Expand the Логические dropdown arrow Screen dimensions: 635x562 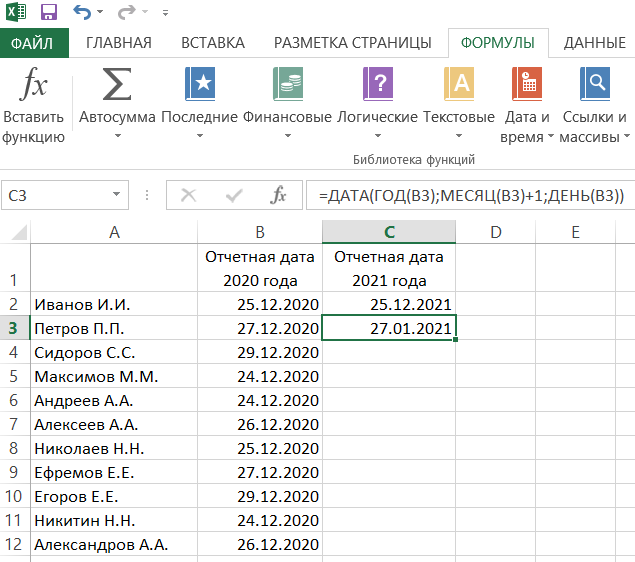pos(377,136)
